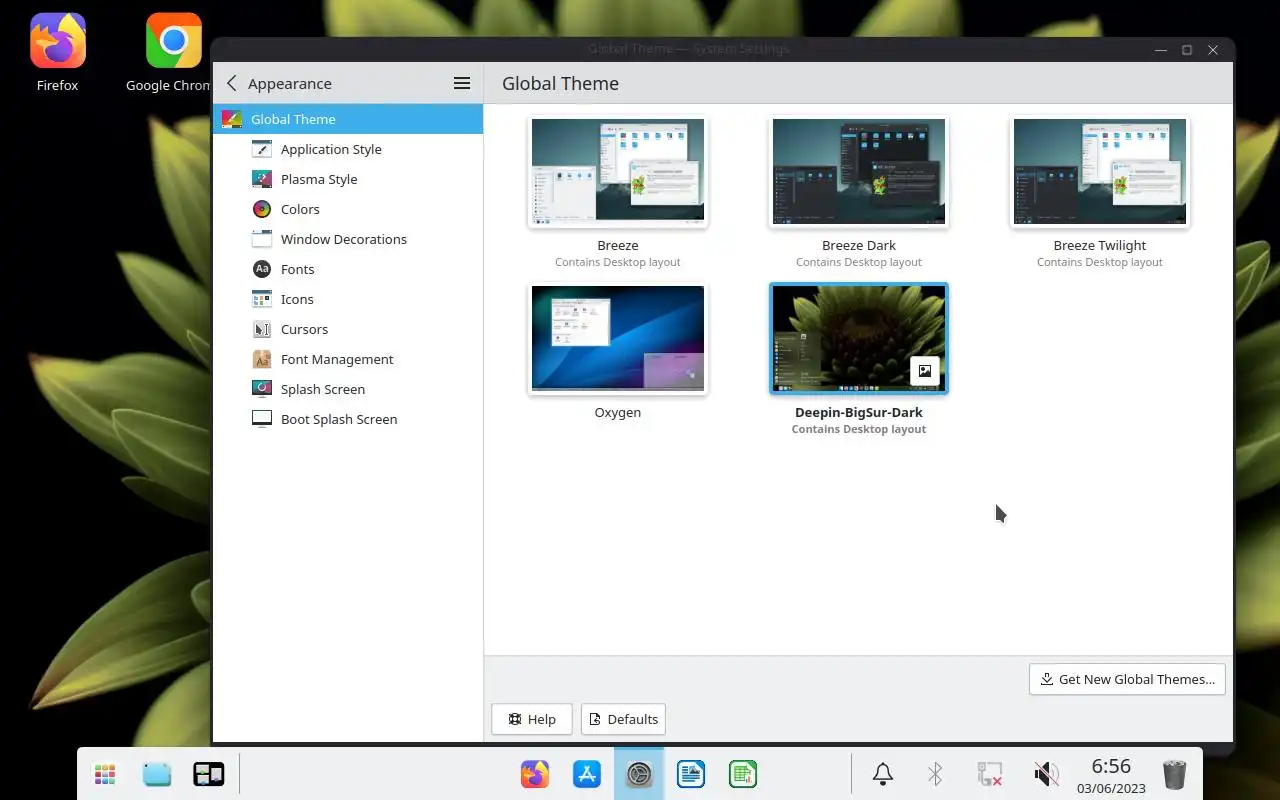The width and height of the screenshot is (1280, 800).
Task: Open Font Management
Action: (x=348, y=359)
